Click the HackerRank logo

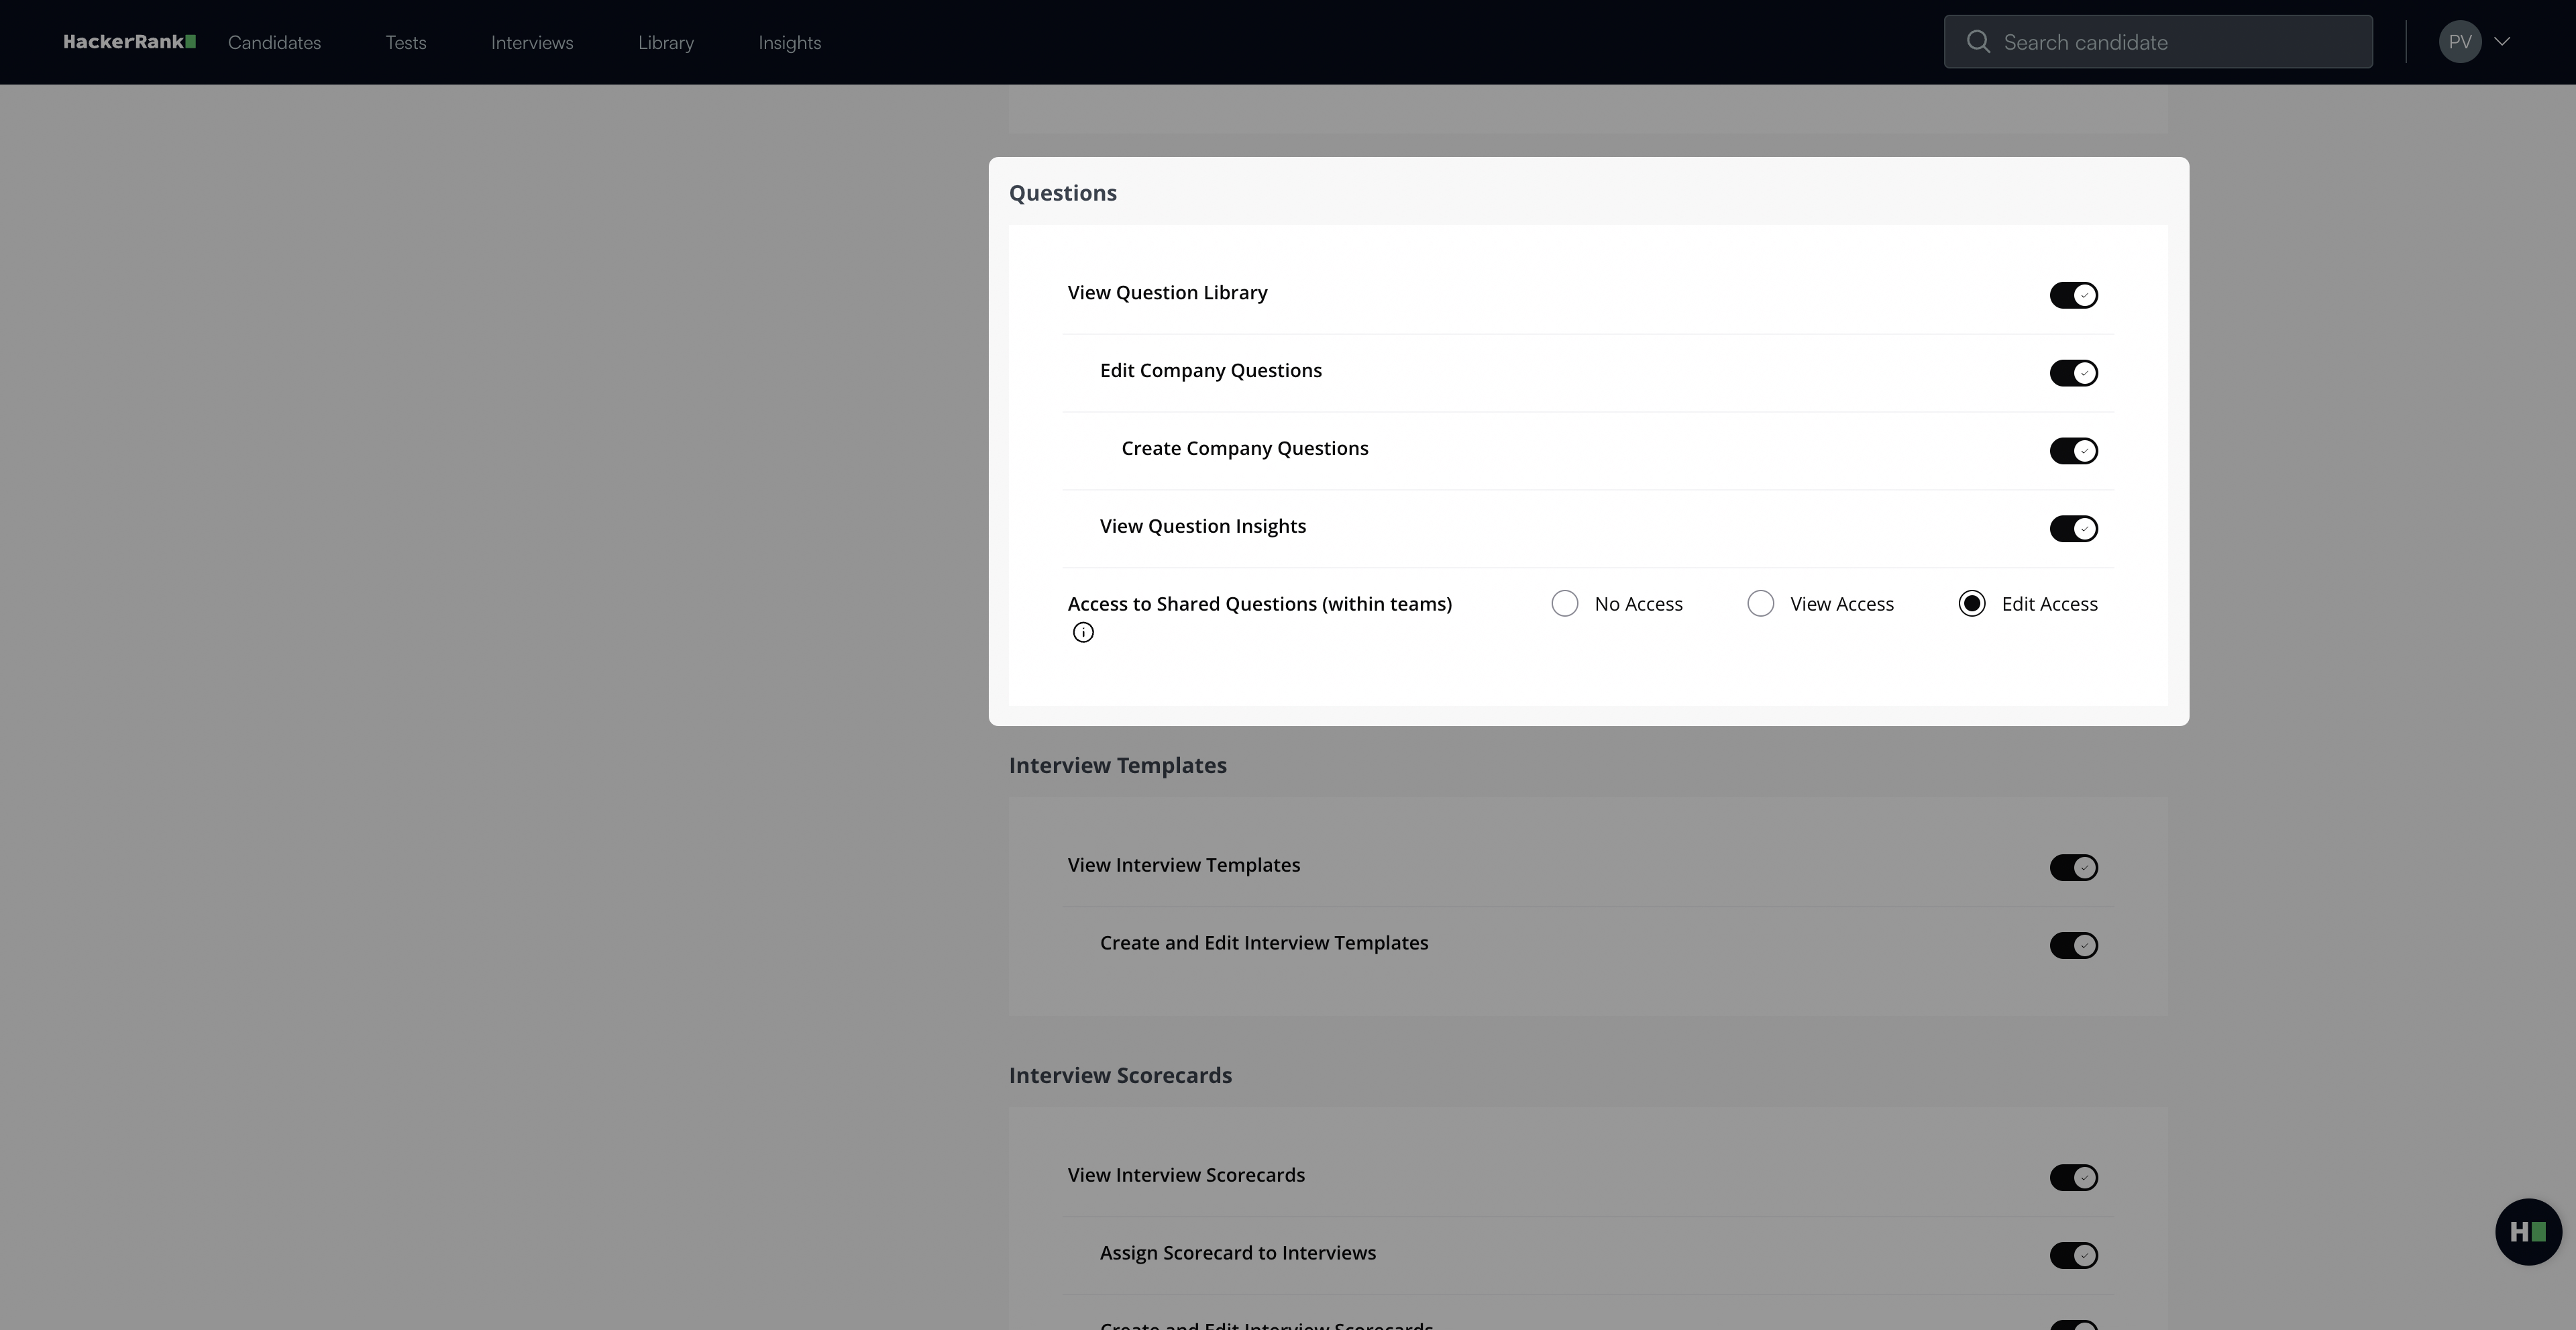point(129,42)
